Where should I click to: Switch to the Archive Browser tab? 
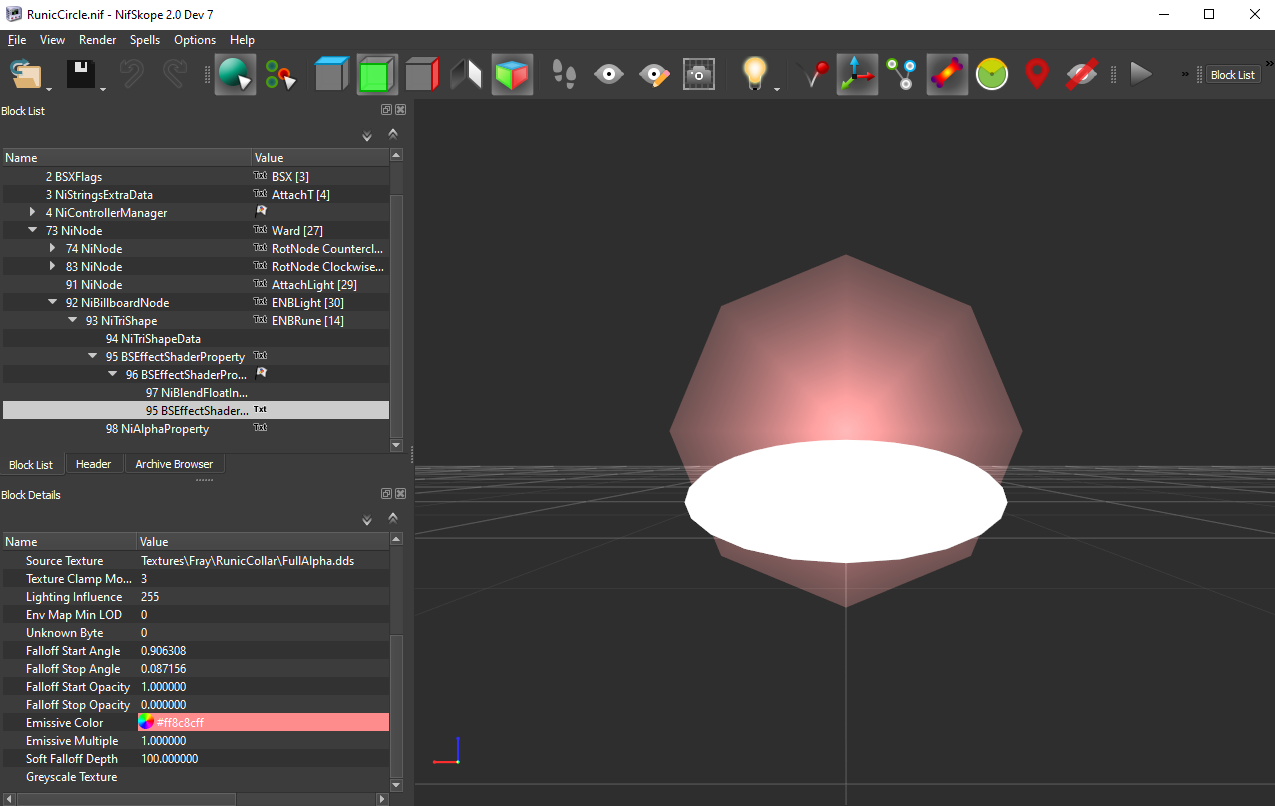174,464
